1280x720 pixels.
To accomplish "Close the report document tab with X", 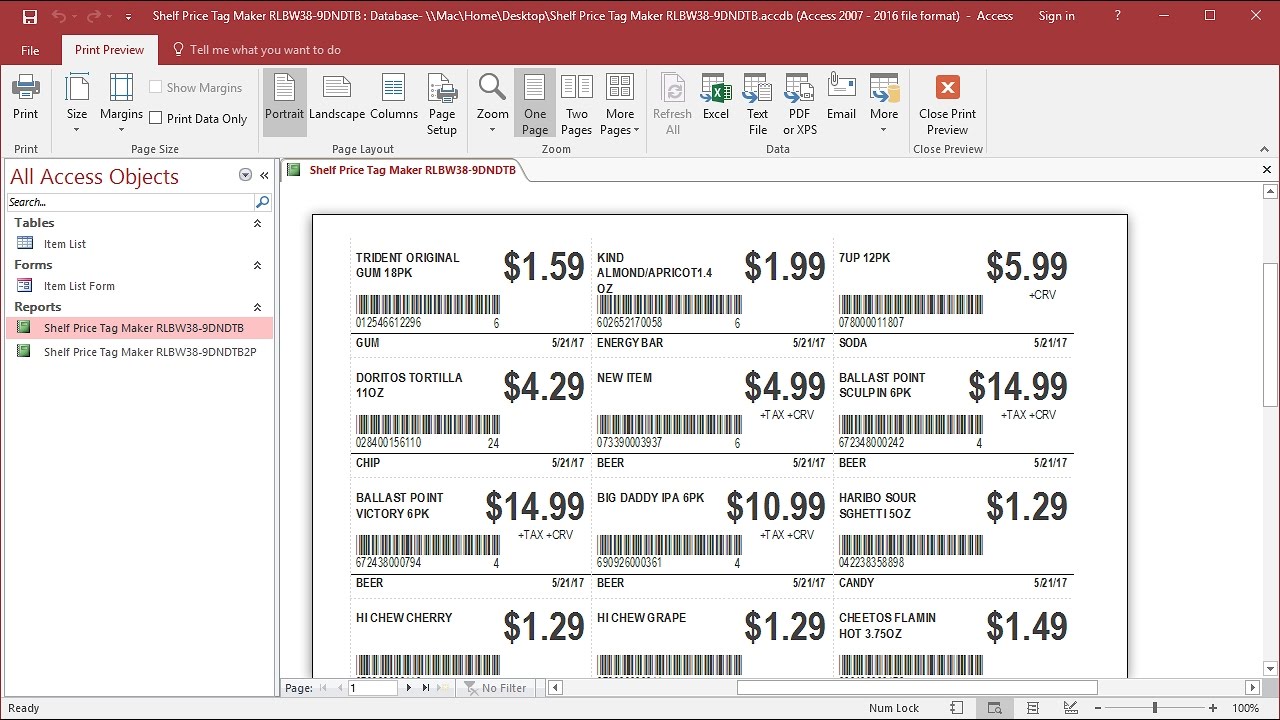I will point(1267,170).
